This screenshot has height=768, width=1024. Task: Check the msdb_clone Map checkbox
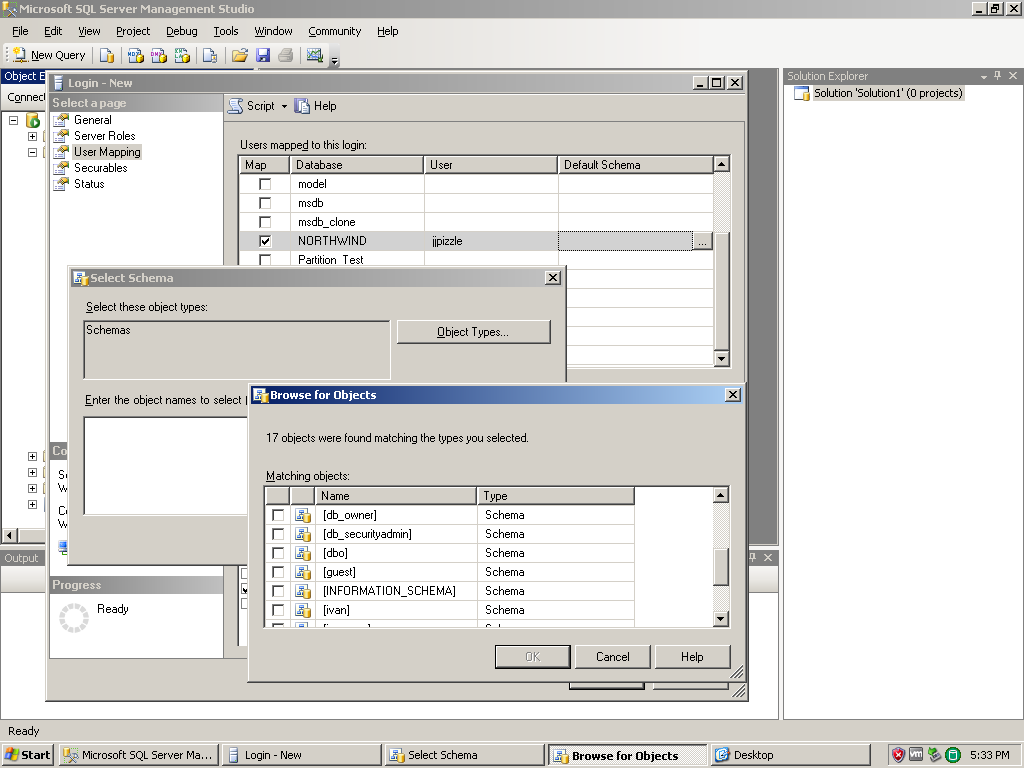(x=264, y=222)
